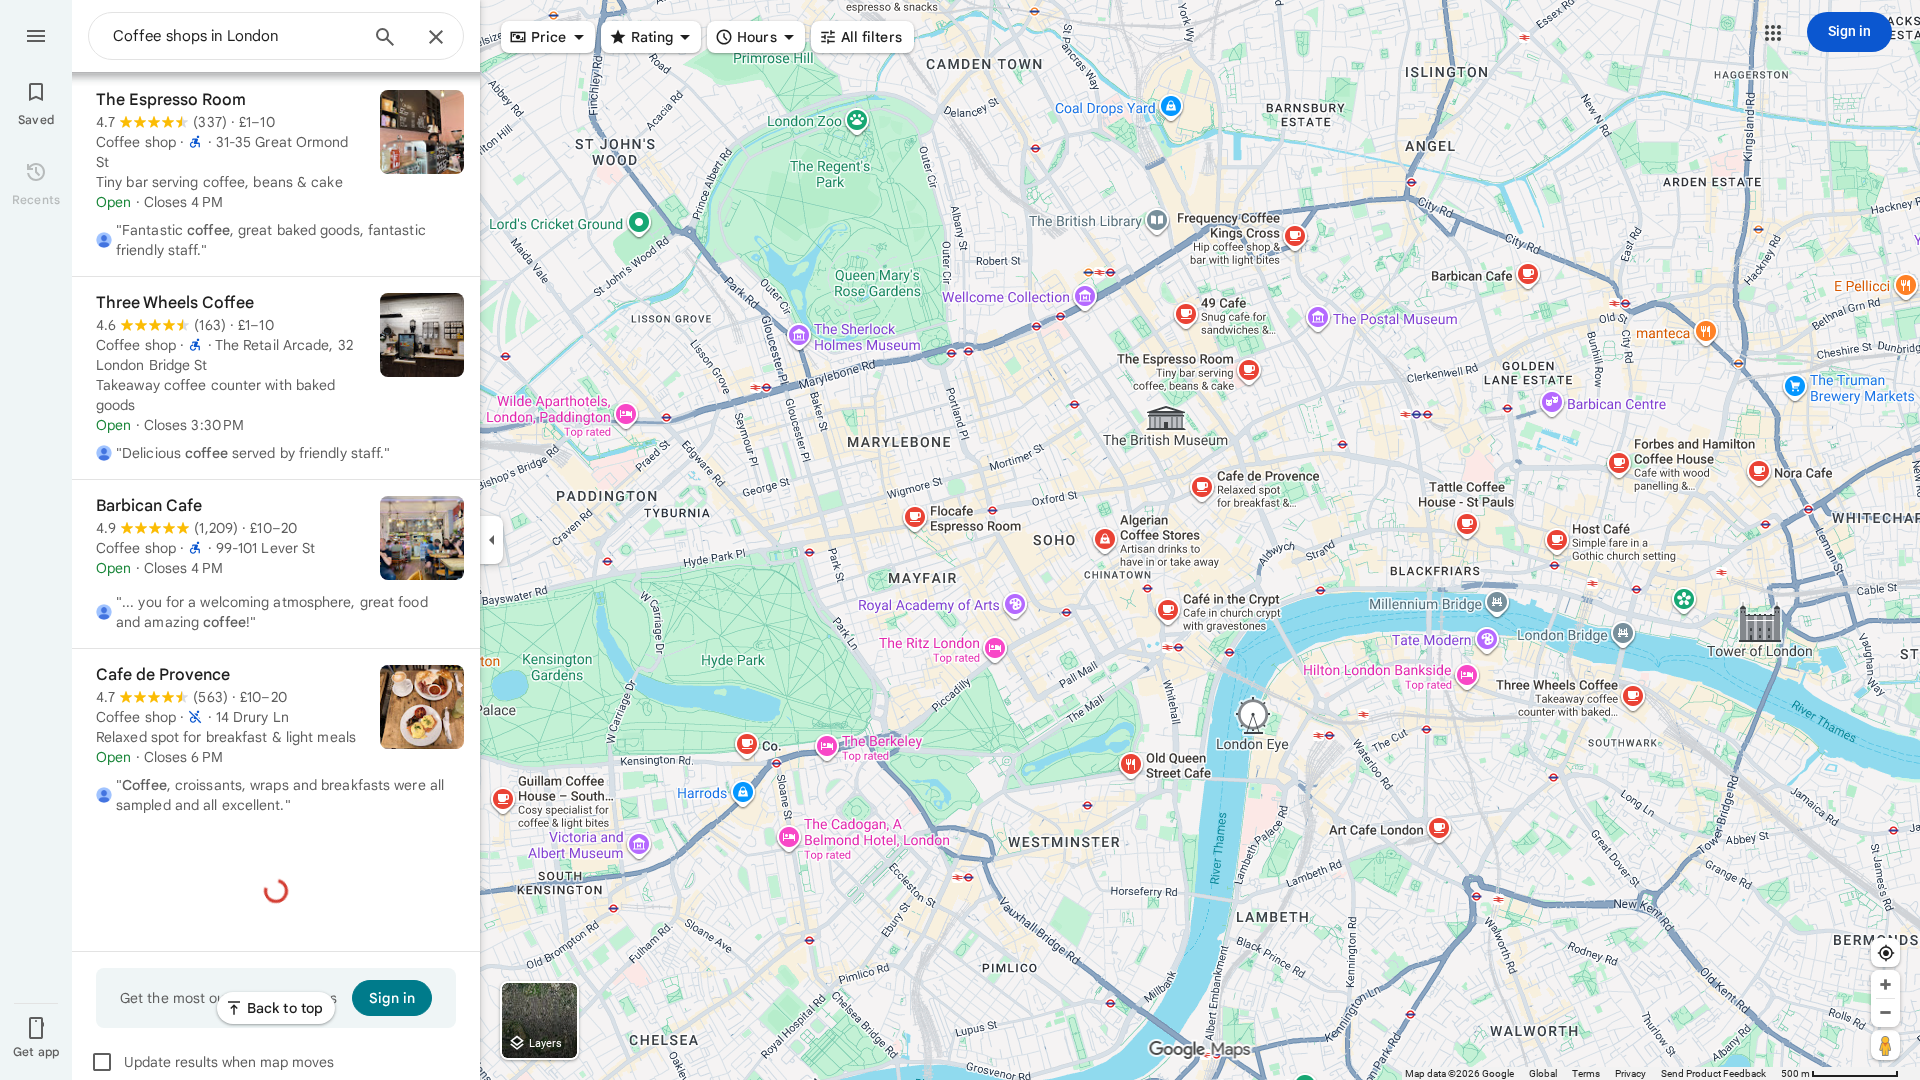This screenshot has height=1080, width=1920.
Task: Click Three Wheels Coffee photo thumbnail
Action: tap(422, 335)
